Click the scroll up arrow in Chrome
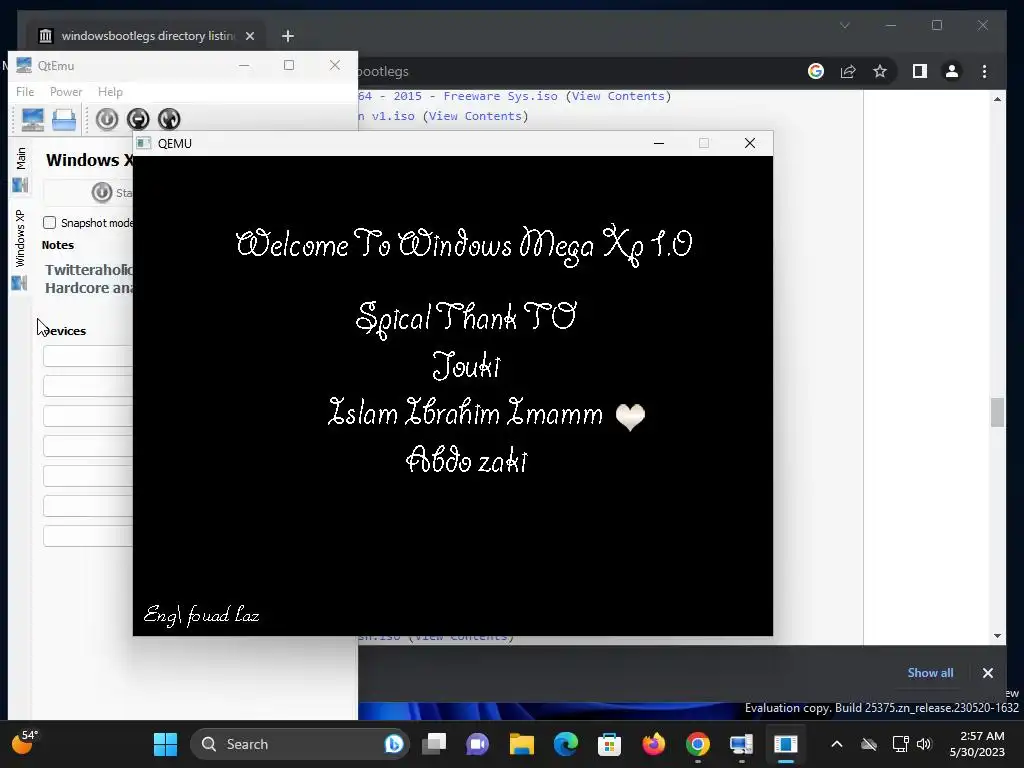1024x768 pixels. [x=997, y=99]
